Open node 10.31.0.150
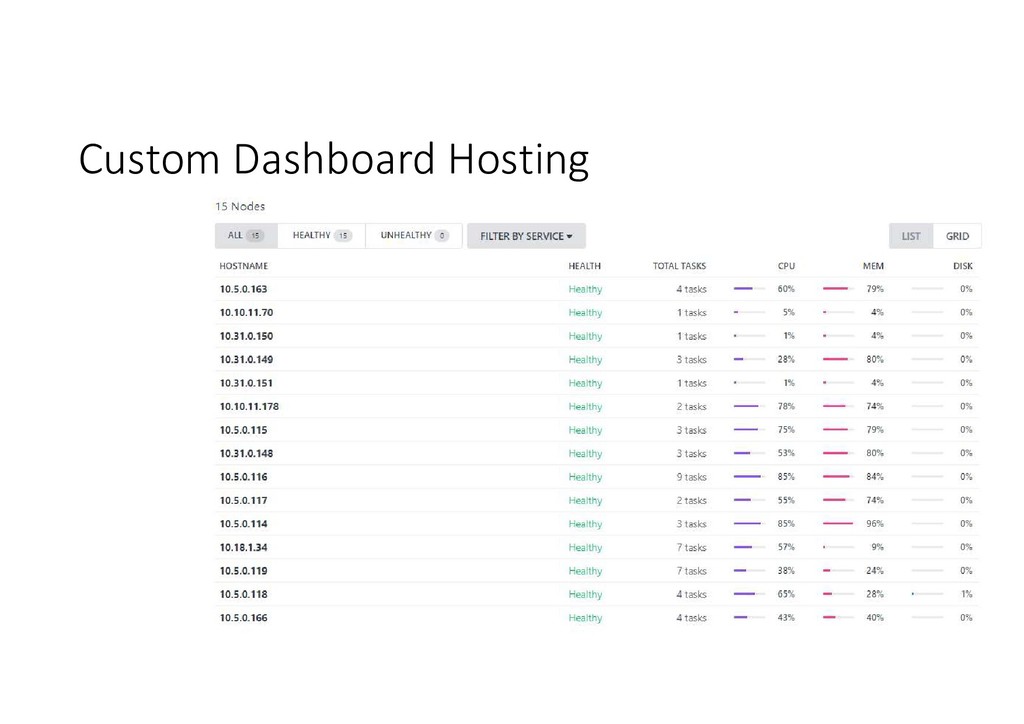The image size is (1024, 724). point(246,336)
